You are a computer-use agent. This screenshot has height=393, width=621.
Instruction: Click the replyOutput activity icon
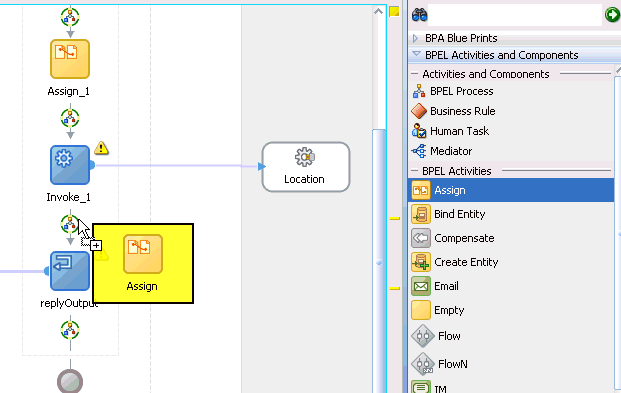click(x=70, y=271)
